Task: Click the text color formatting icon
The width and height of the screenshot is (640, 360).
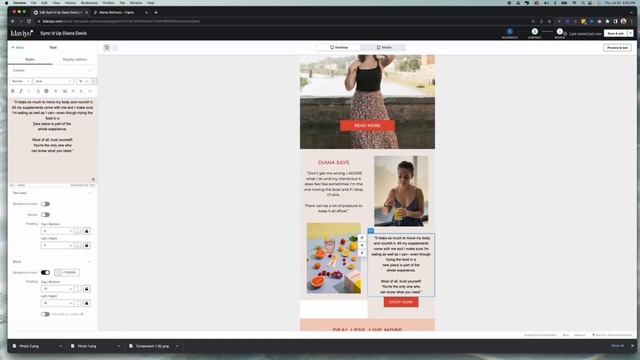Action: pos(38,91)
